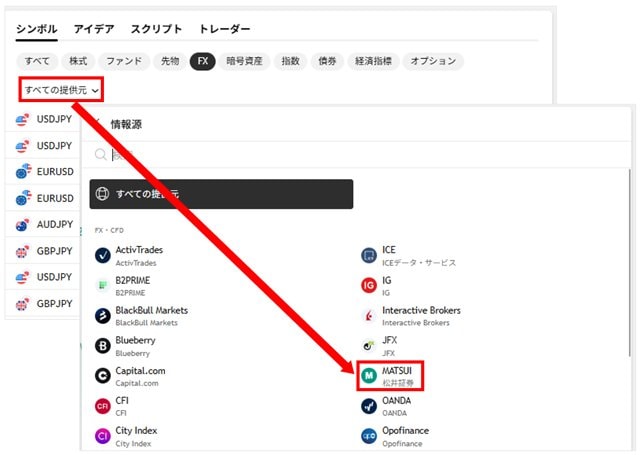Select OANDA provider name
Screen dimensions: 640x455
point(396,400)
